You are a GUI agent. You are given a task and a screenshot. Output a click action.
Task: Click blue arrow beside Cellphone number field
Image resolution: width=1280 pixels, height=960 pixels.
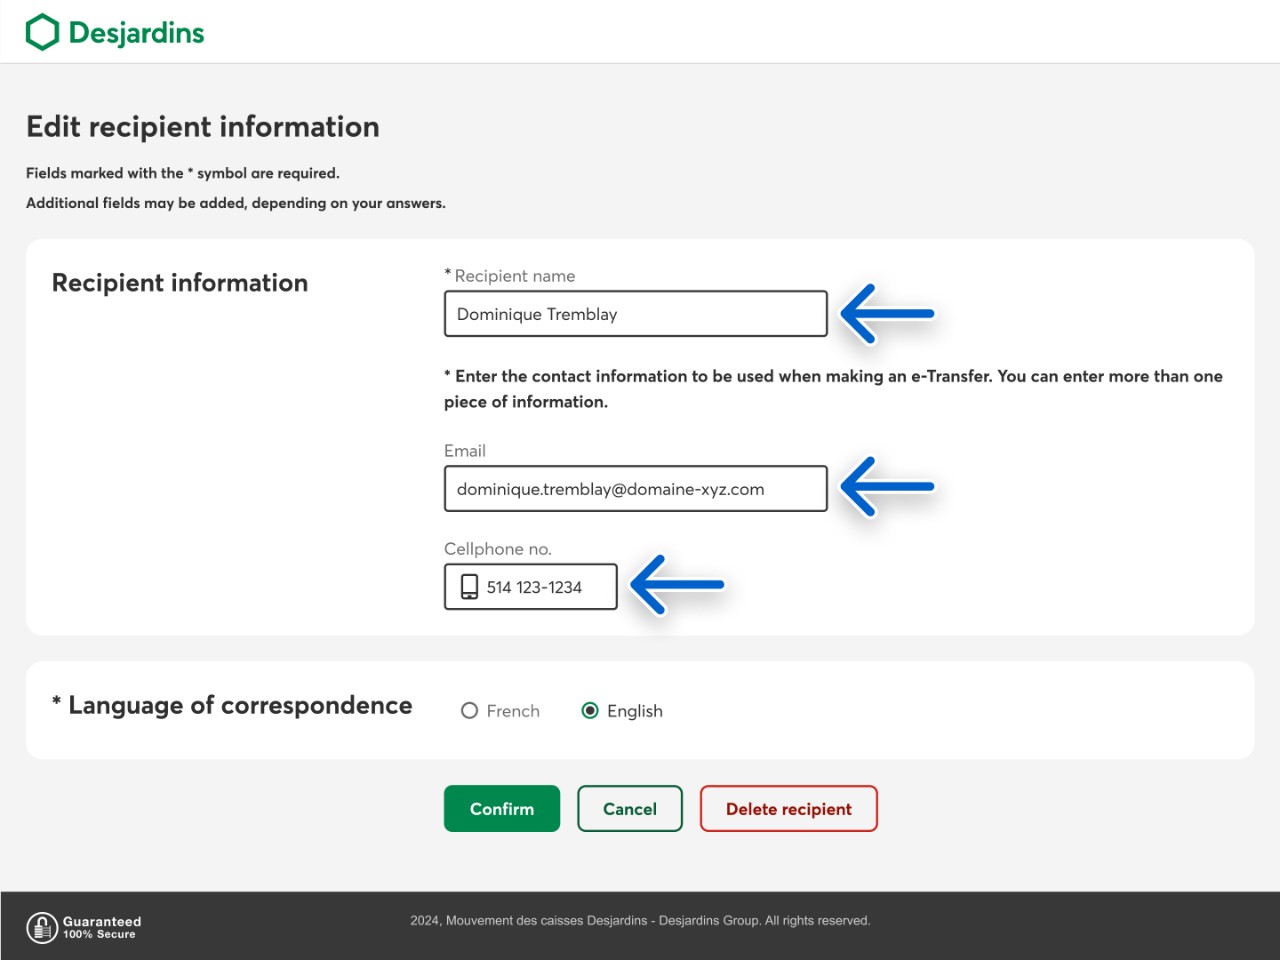[x=677, y=585]
